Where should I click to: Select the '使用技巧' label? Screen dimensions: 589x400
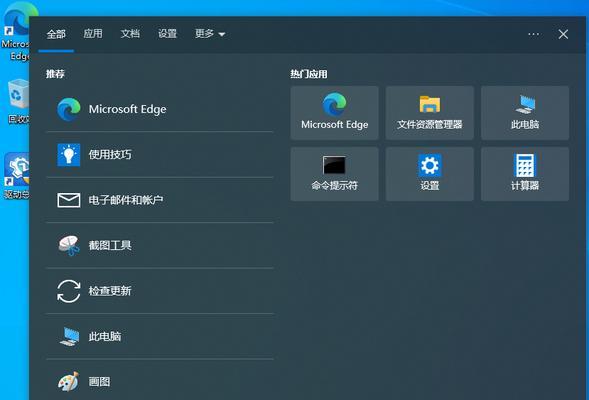coord(110,154)
